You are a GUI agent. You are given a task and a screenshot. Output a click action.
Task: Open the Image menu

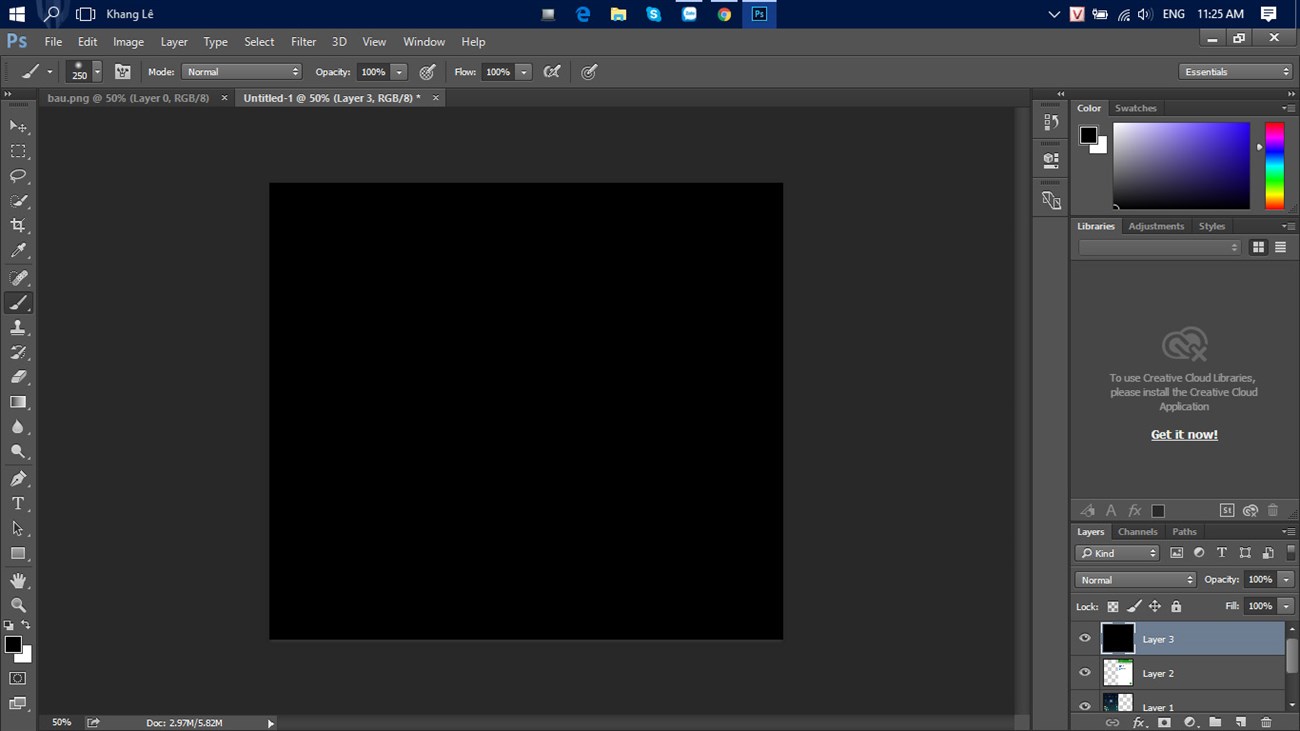coord(128,42)
